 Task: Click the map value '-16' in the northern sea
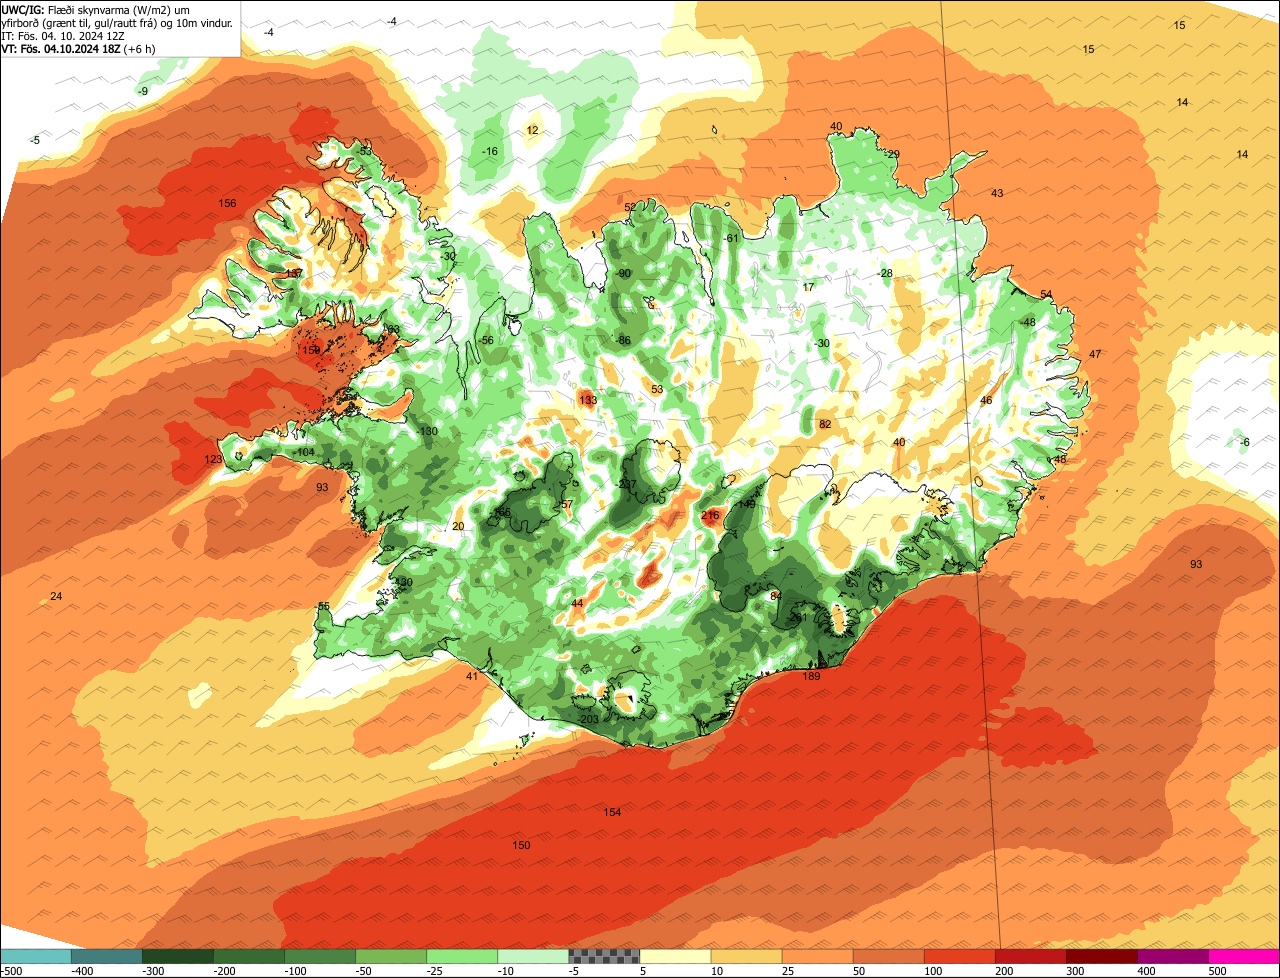tap(490, 152)
